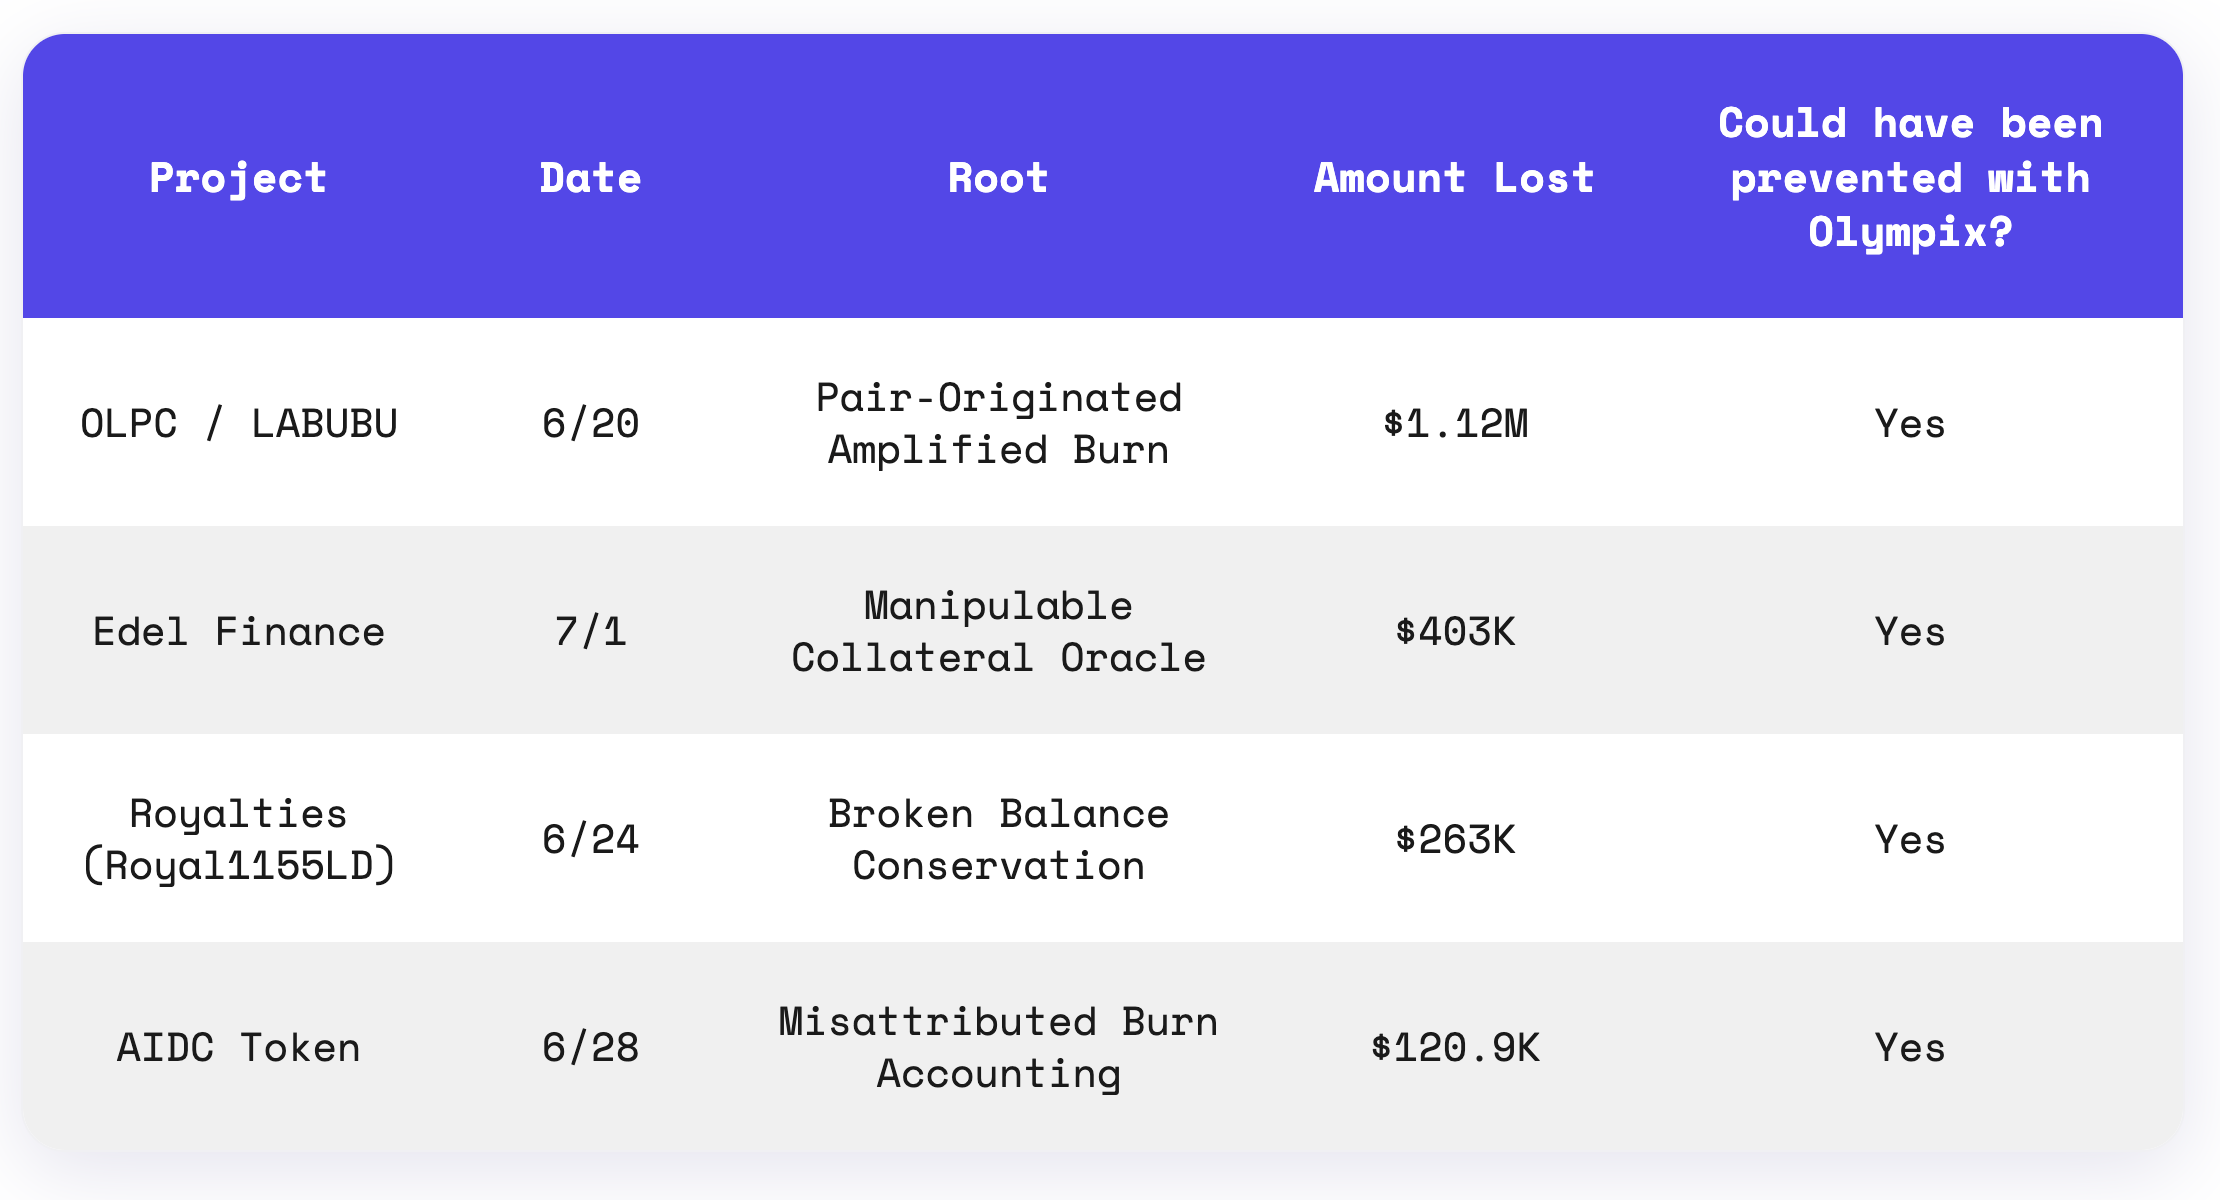Select the Date column header
This screenshot has width=2220, height=1200.
[590, 178]
